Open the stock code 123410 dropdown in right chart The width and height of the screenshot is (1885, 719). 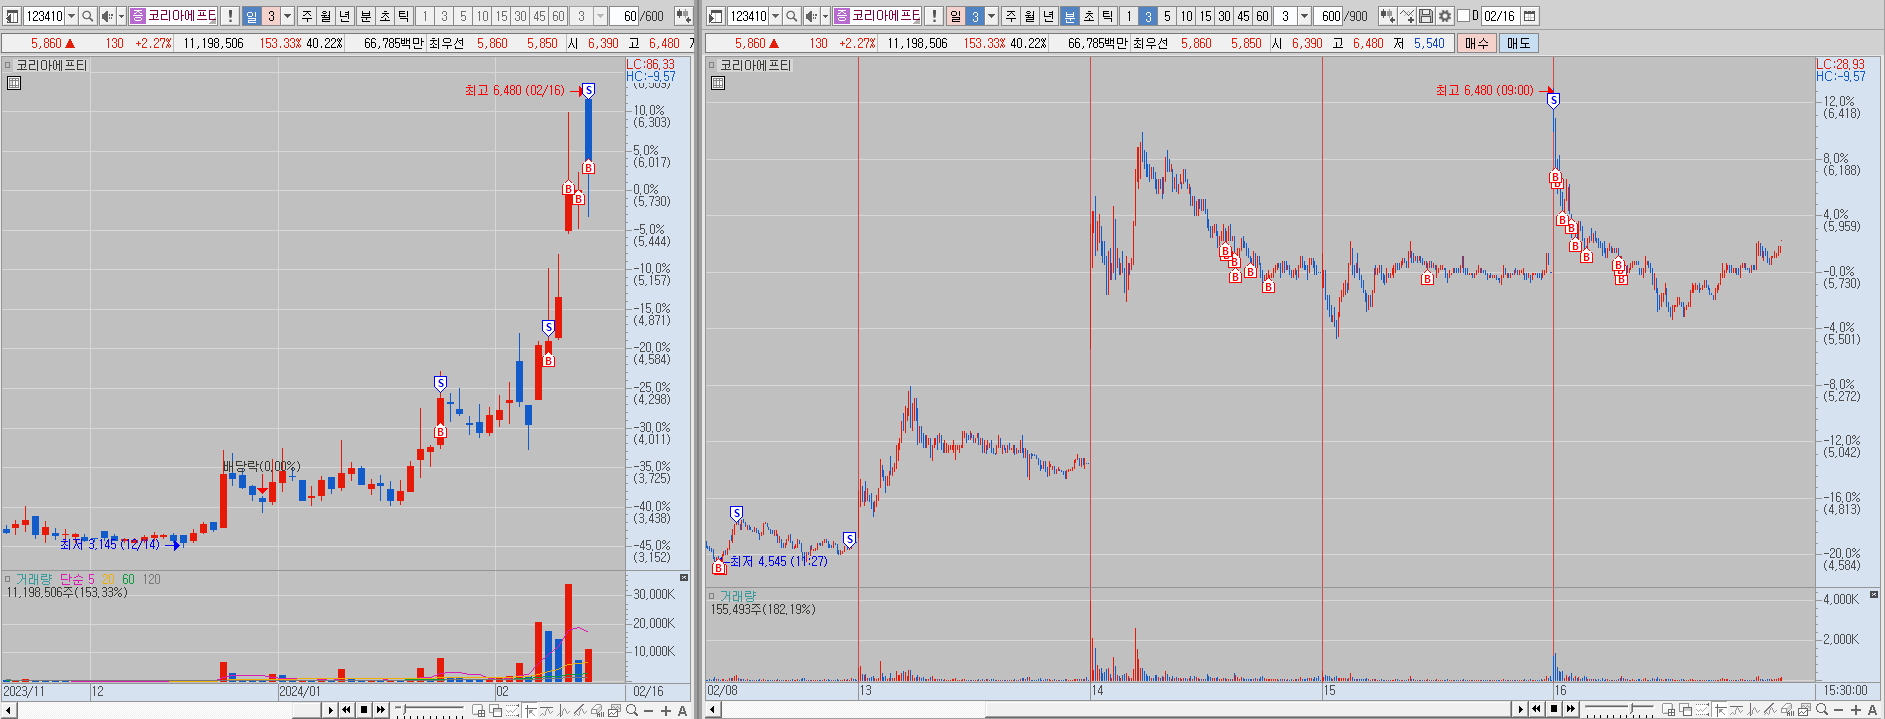click(x=775, y=16)
